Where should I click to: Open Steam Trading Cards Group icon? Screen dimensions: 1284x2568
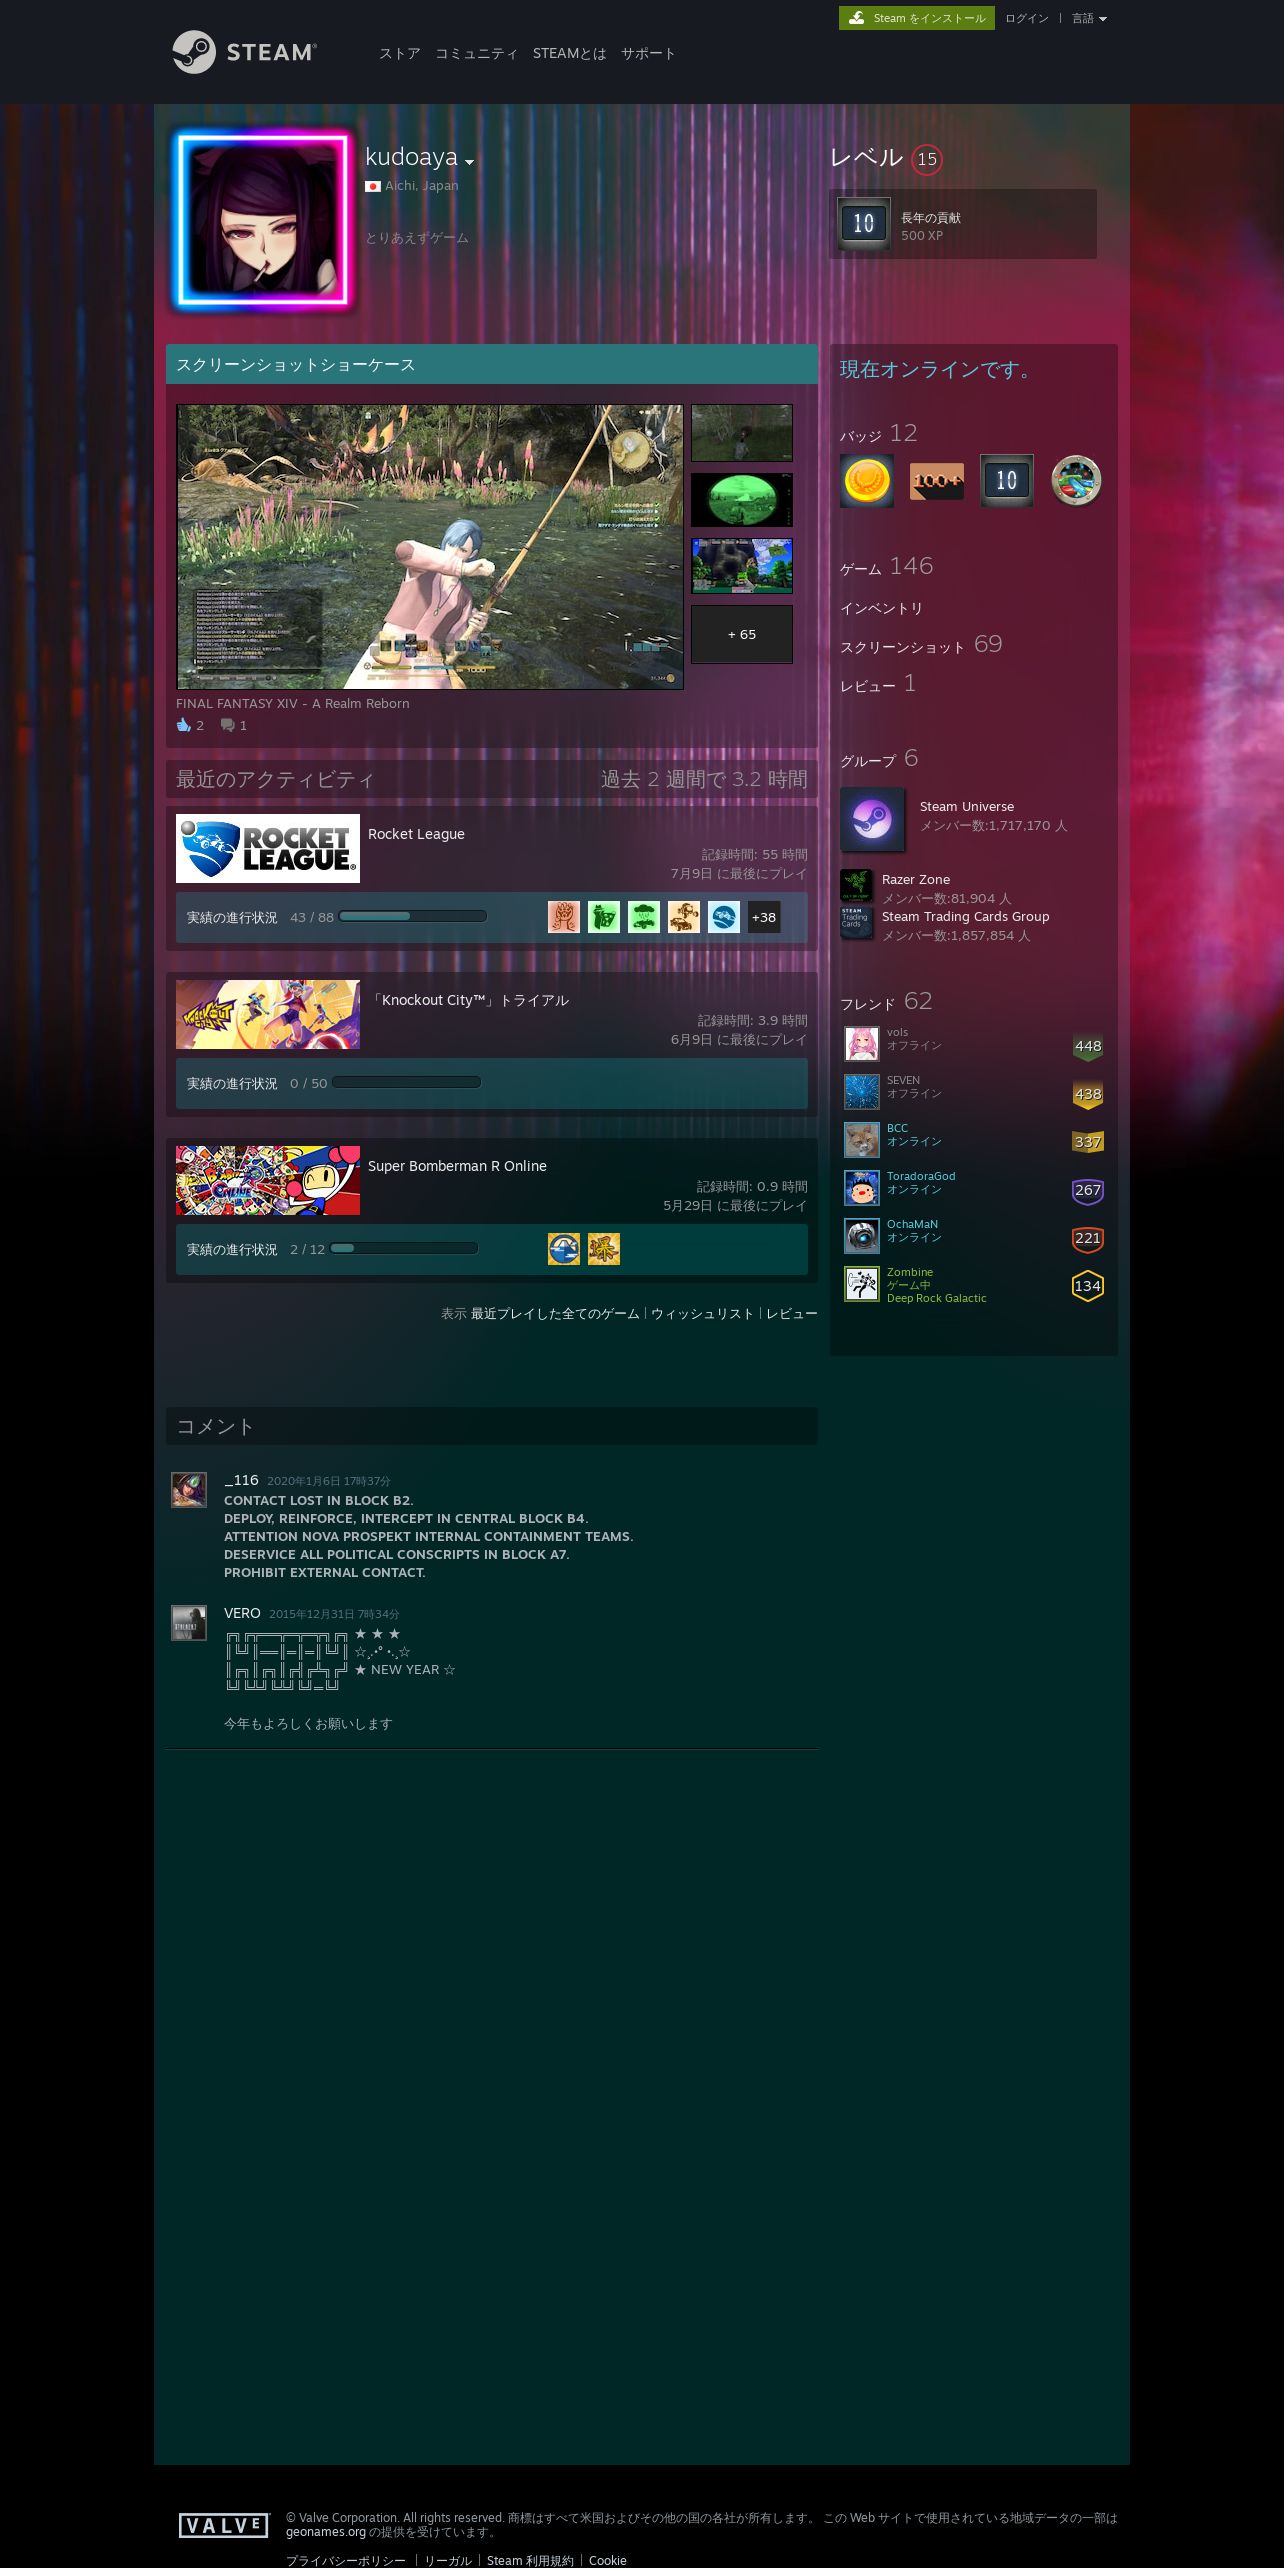point(856,922)
